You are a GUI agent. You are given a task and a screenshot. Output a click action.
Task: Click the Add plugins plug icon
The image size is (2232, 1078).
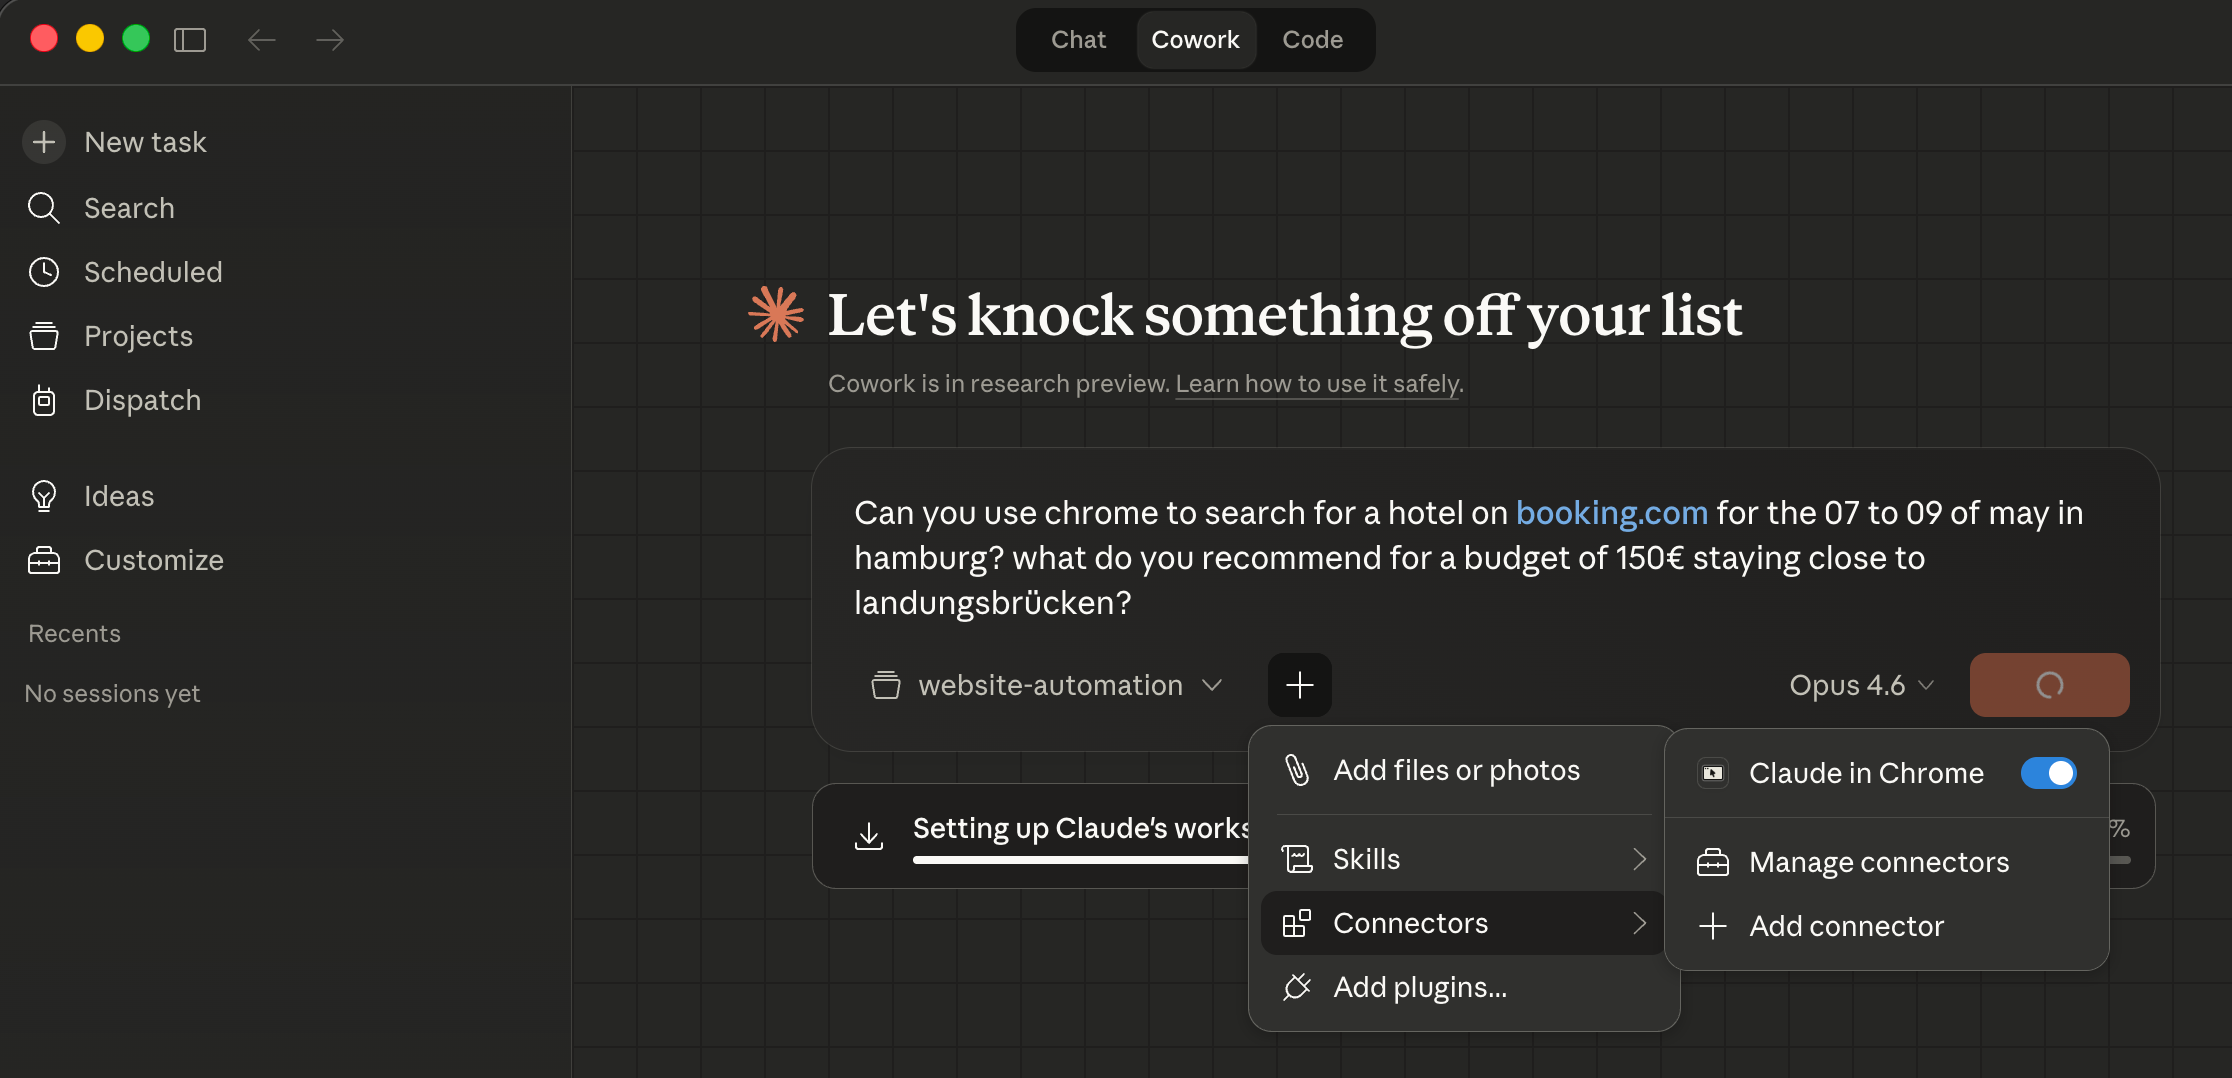click(x=1297, y=987)
